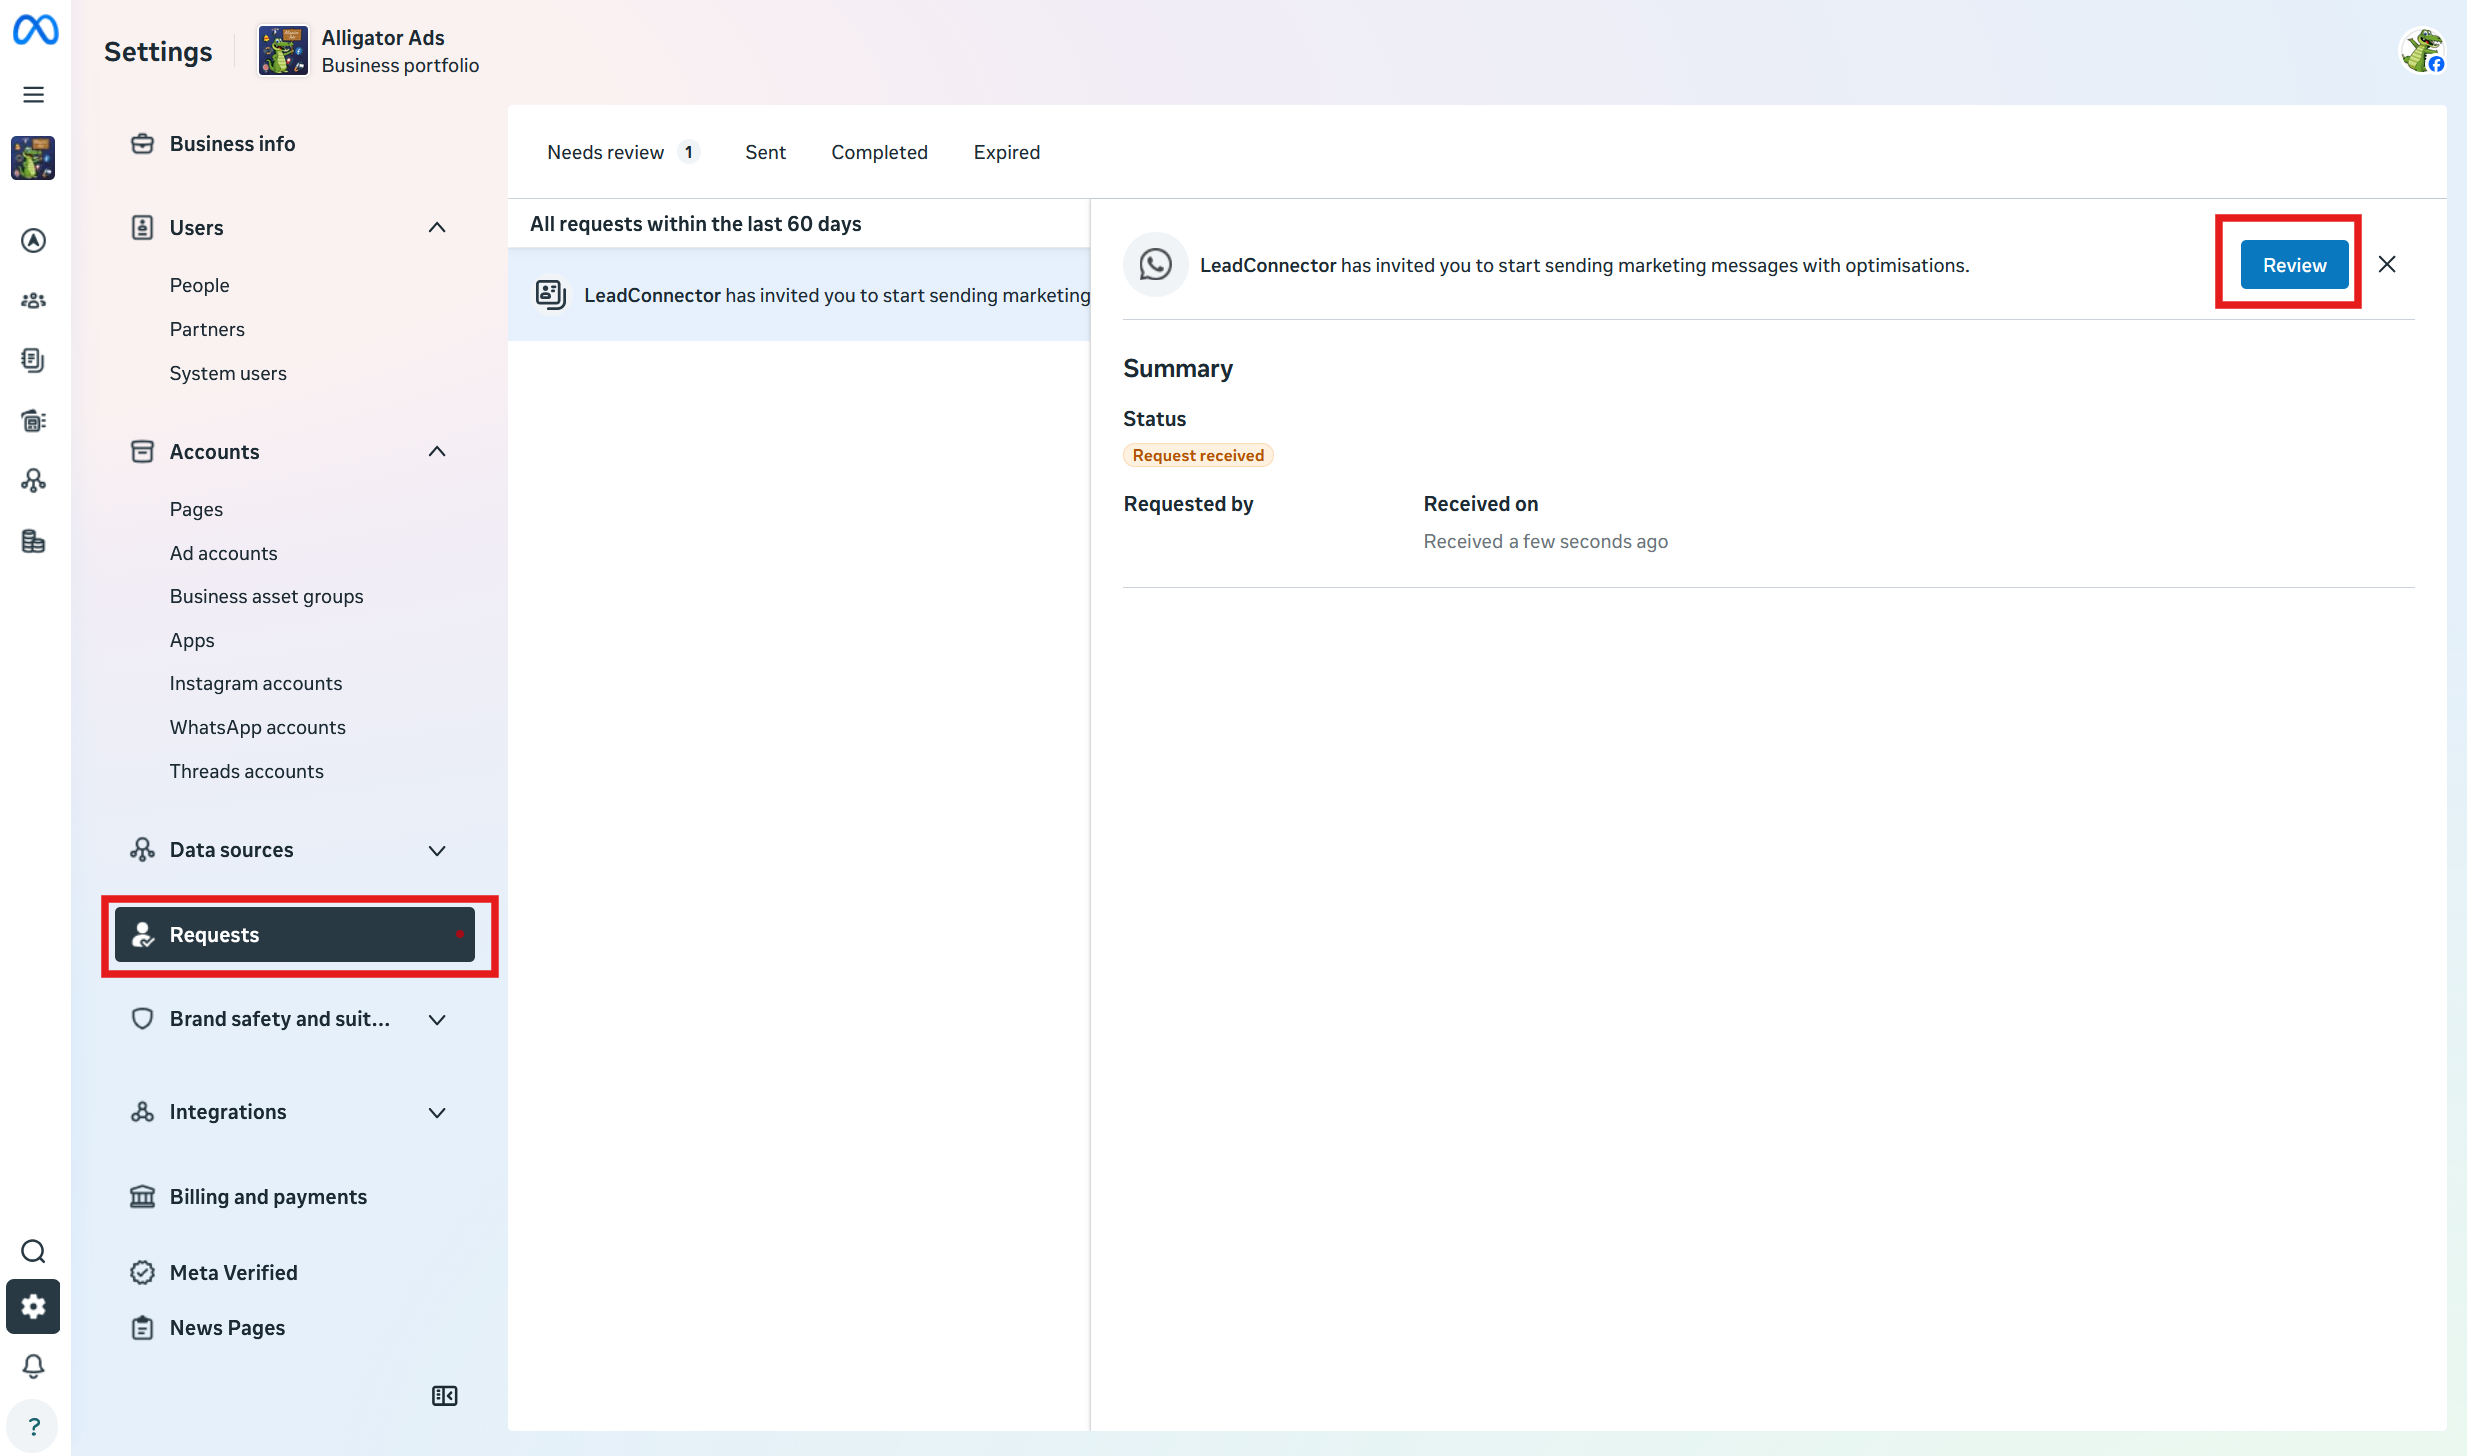
Task: Open Instagram accounts
Action: point(256,684)
